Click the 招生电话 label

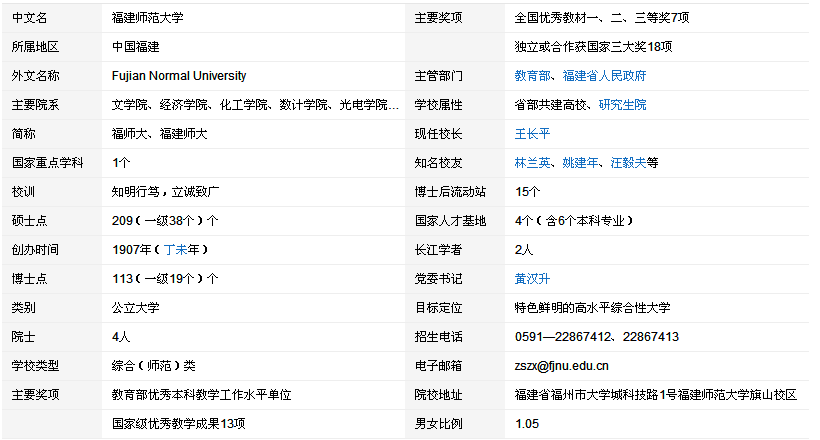coord(439,337)
